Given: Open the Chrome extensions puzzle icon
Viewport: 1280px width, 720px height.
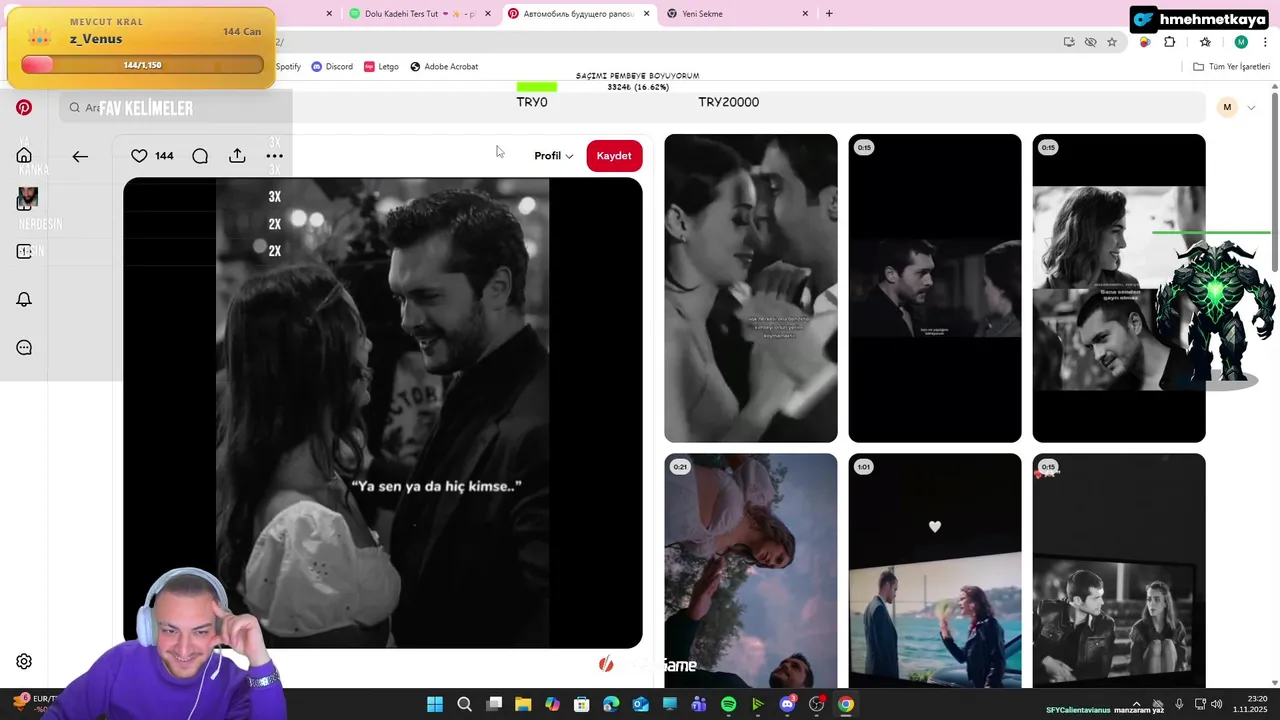Looking at the screenshot, I should coord(1170,42).
